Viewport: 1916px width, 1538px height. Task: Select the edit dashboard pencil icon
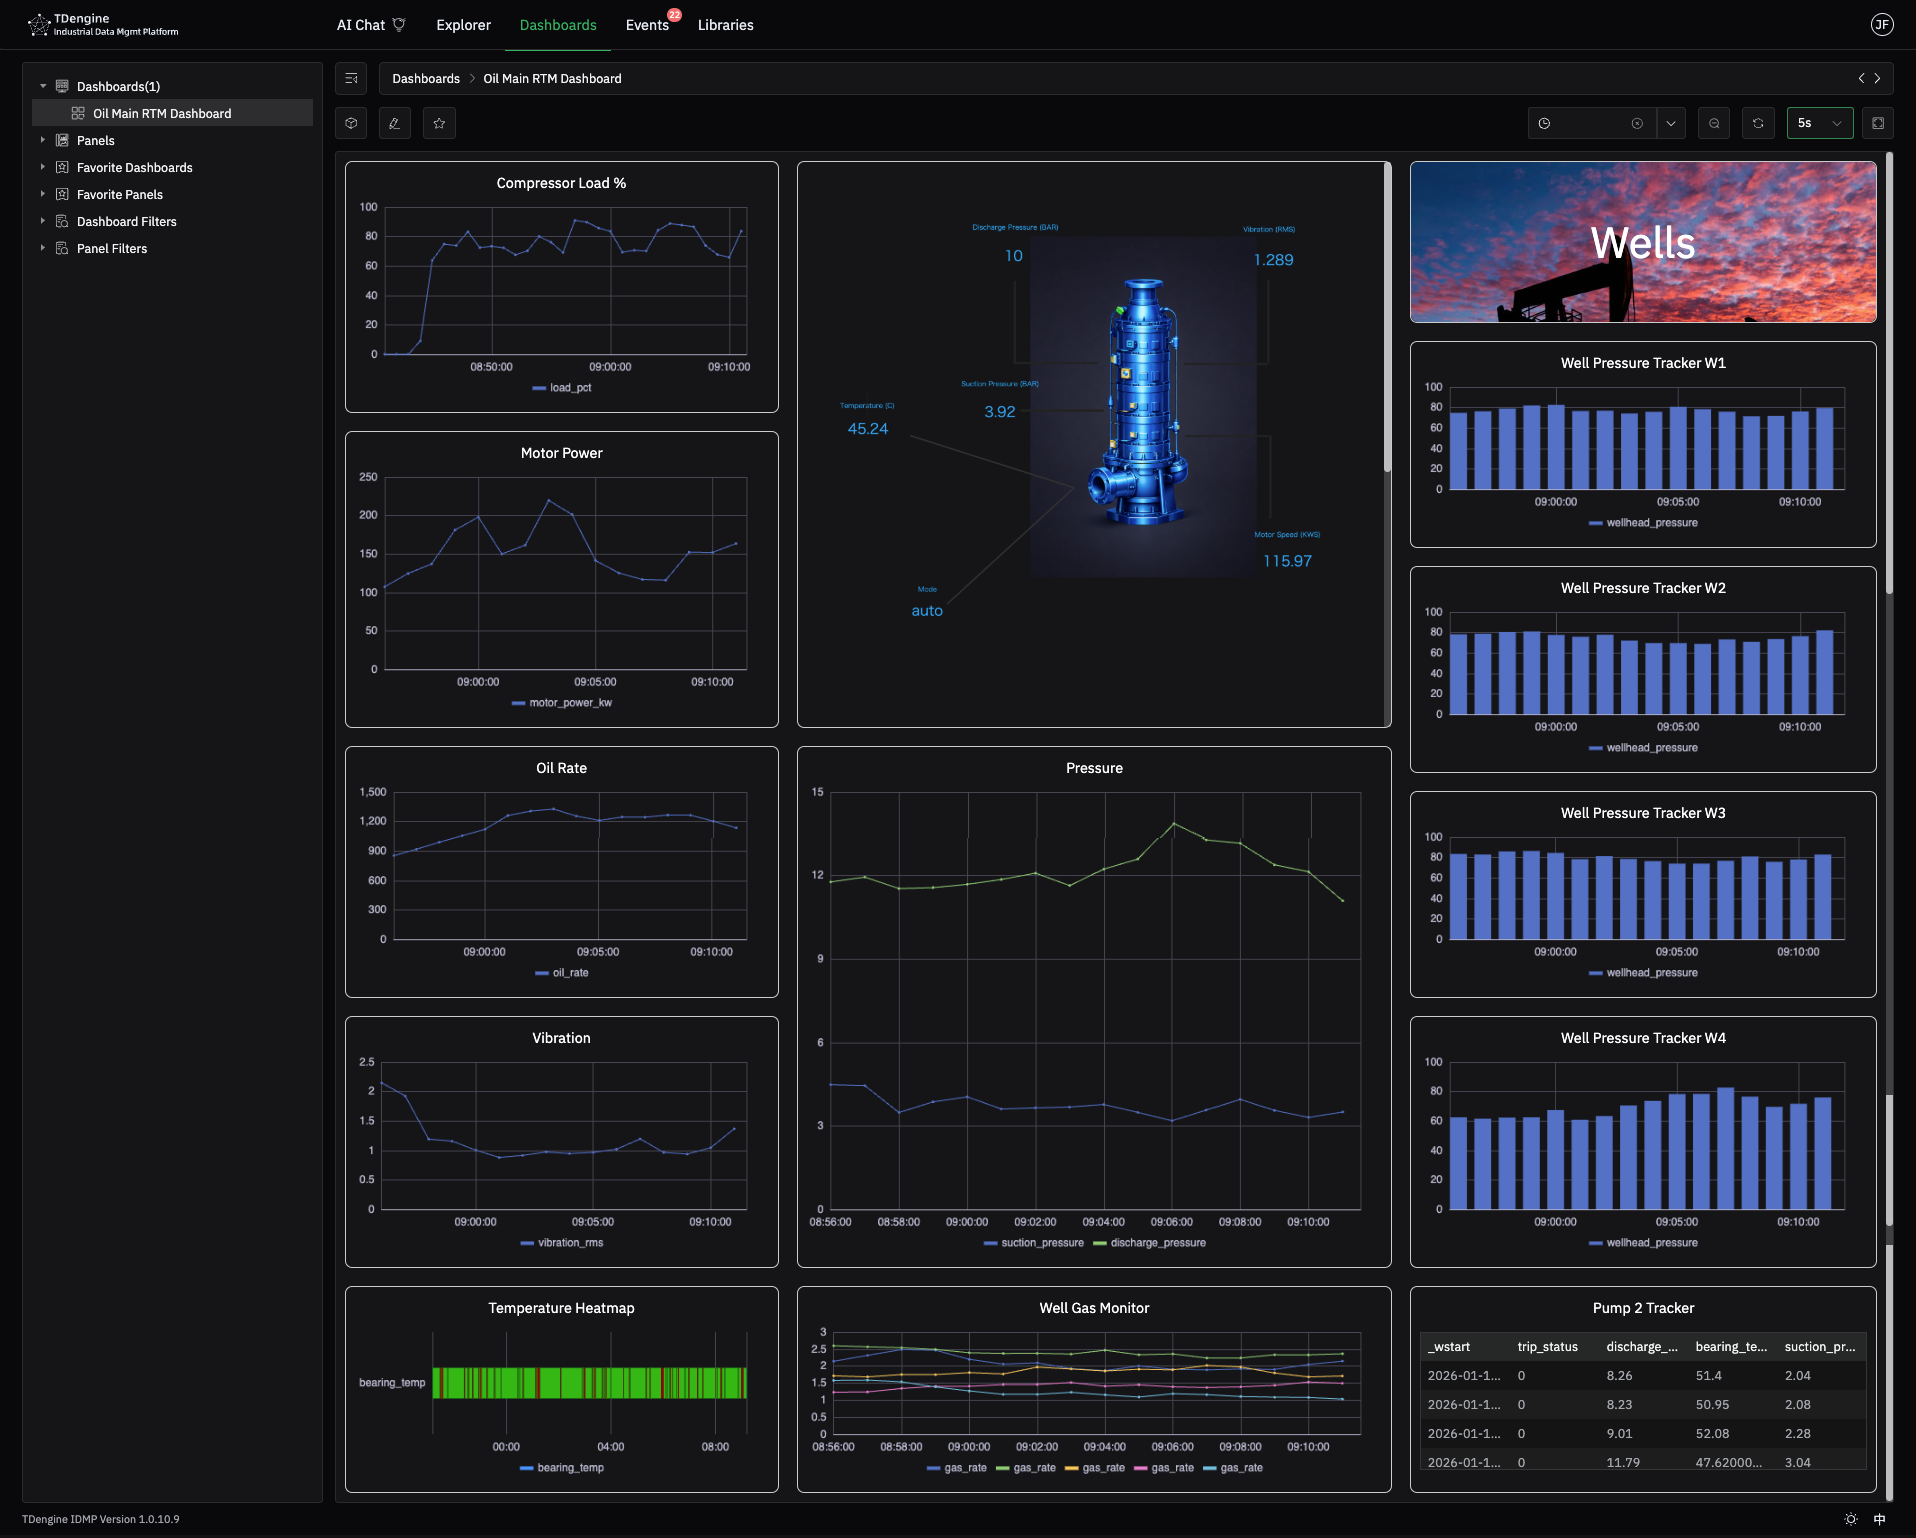pyautogui.click(x=394, y=123)
